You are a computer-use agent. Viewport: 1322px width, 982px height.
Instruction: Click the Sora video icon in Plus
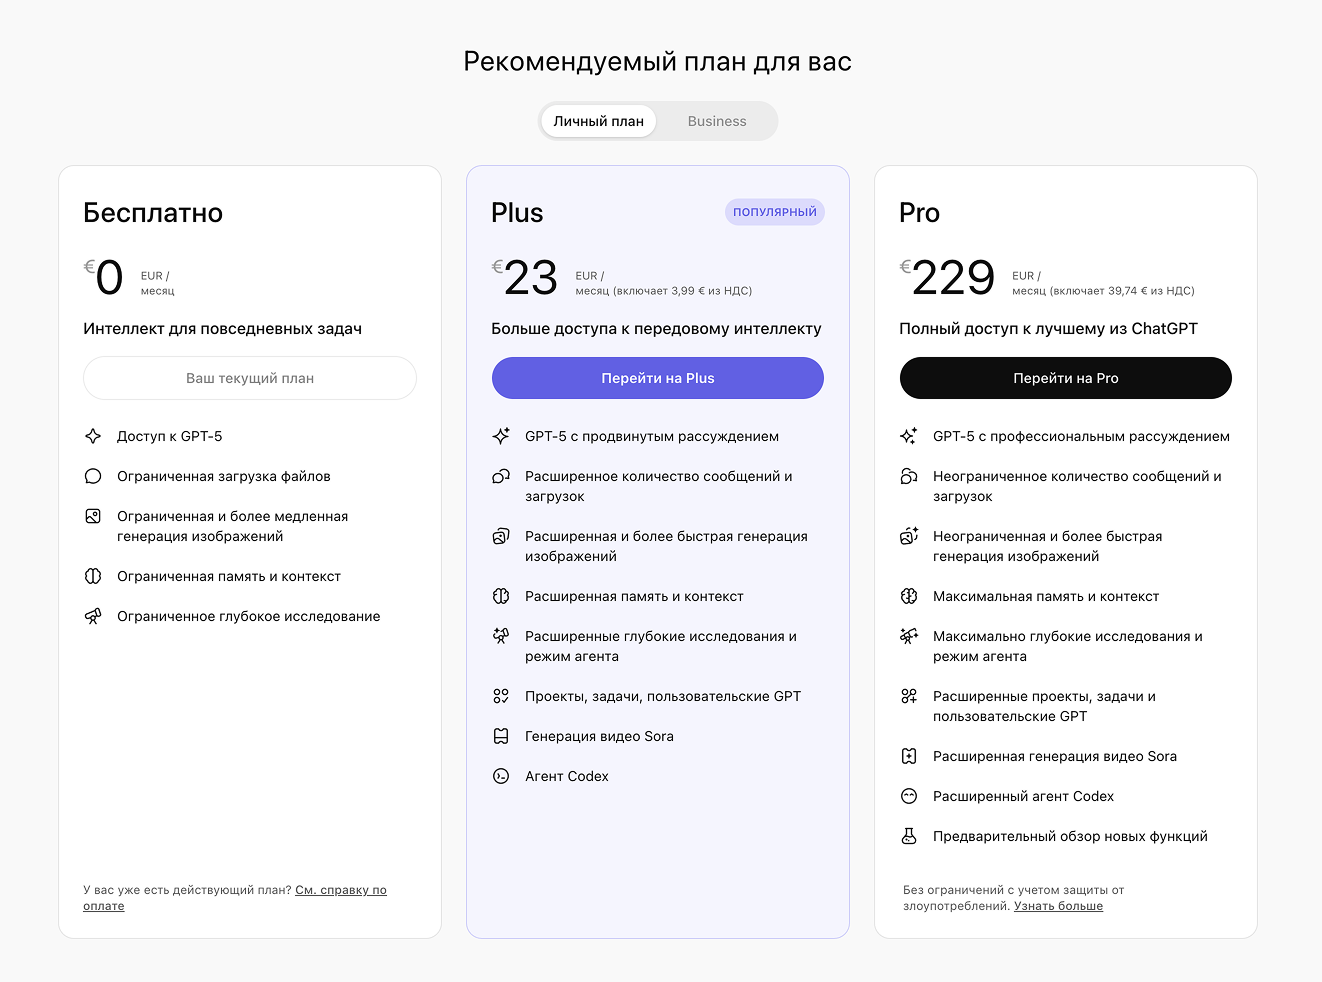pos(501,736)
